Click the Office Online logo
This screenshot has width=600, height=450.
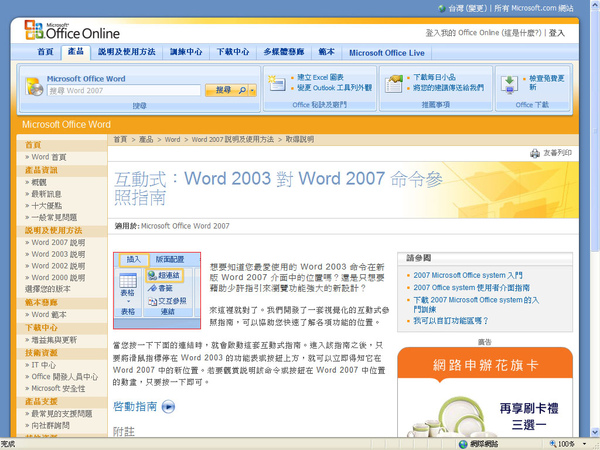72,30
